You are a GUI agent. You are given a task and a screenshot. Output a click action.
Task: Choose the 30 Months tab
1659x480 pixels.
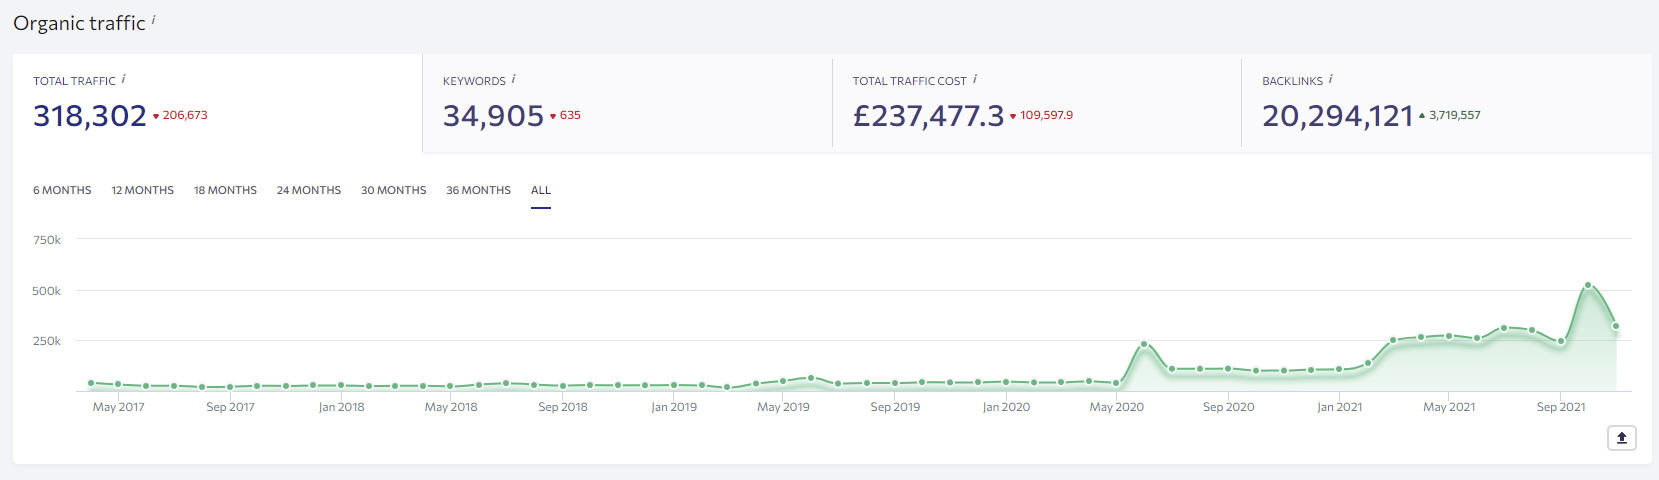pos(394,190)
